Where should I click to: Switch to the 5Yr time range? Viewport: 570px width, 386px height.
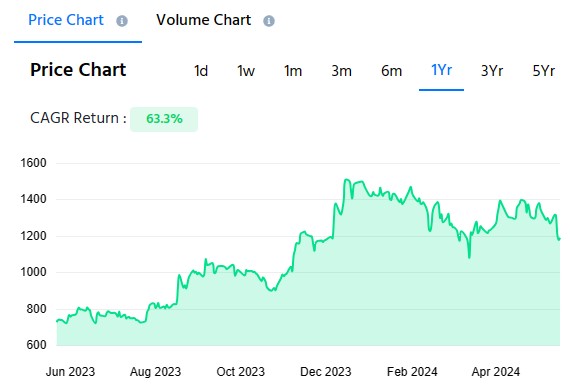click(543, 71)
